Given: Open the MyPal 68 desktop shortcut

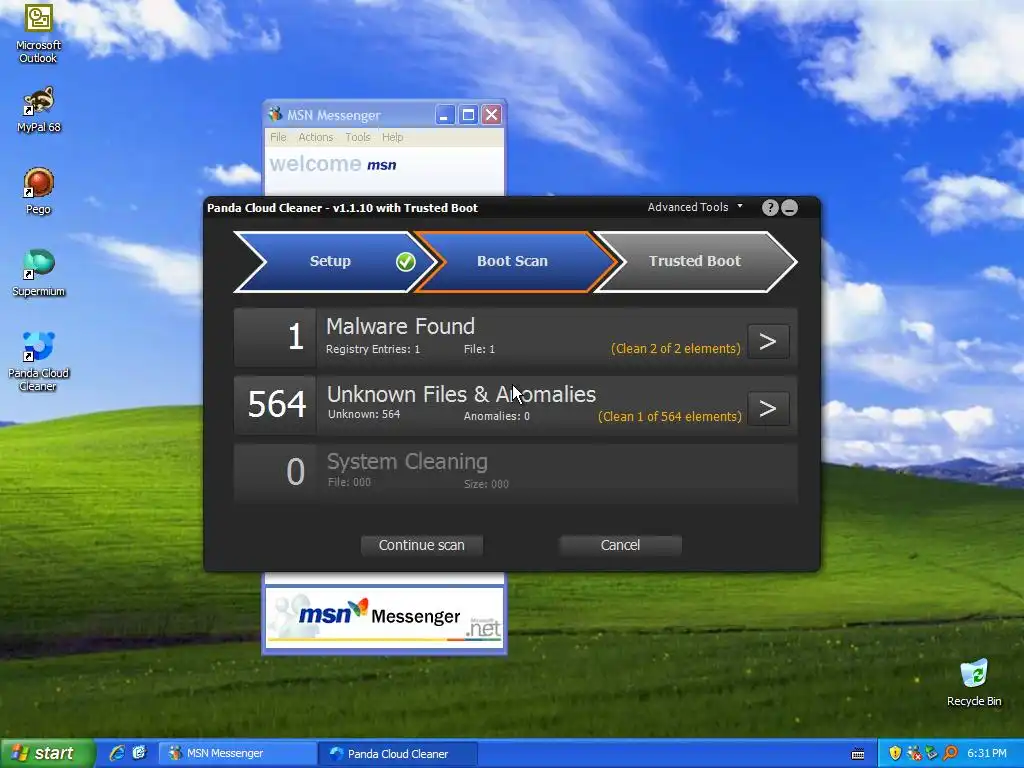Looking at the screenshot, I should 39,109.
